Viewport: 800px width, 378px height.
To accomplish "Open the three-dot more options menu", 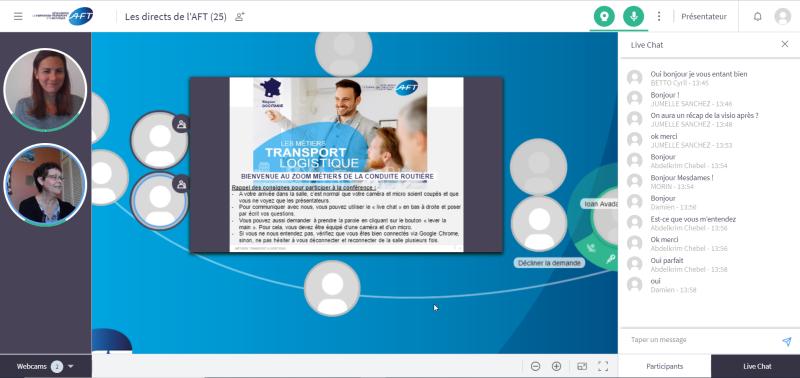I will [x=659, y=16].
